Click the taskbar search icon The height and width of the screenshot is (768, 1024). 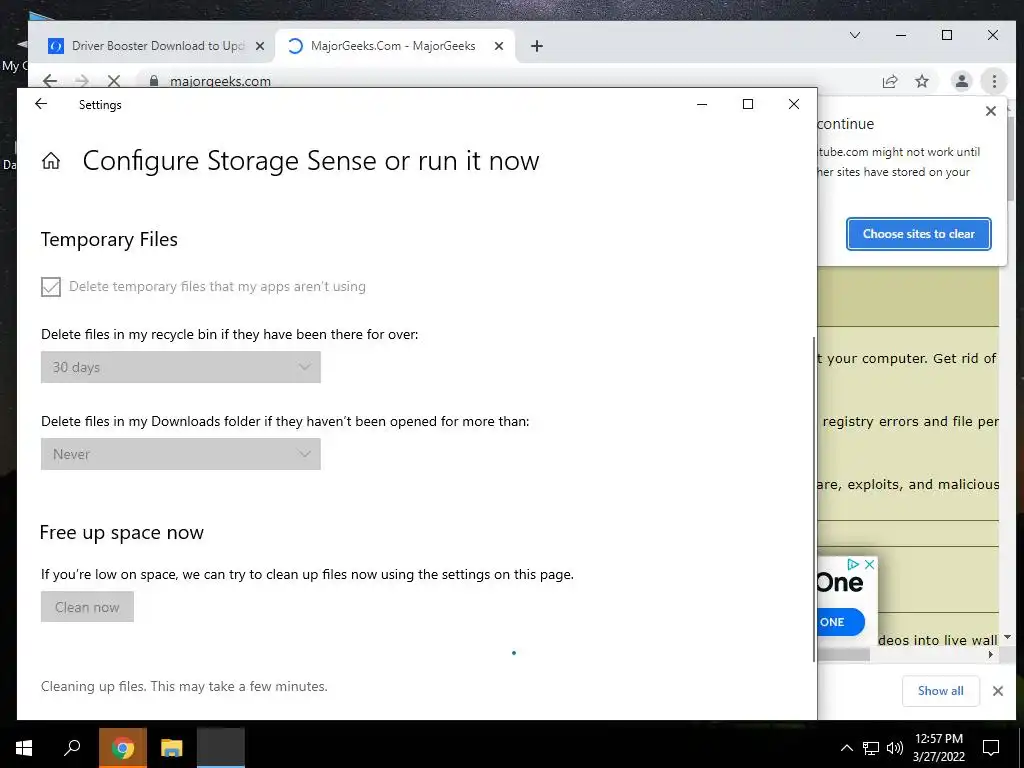point(73,748)
